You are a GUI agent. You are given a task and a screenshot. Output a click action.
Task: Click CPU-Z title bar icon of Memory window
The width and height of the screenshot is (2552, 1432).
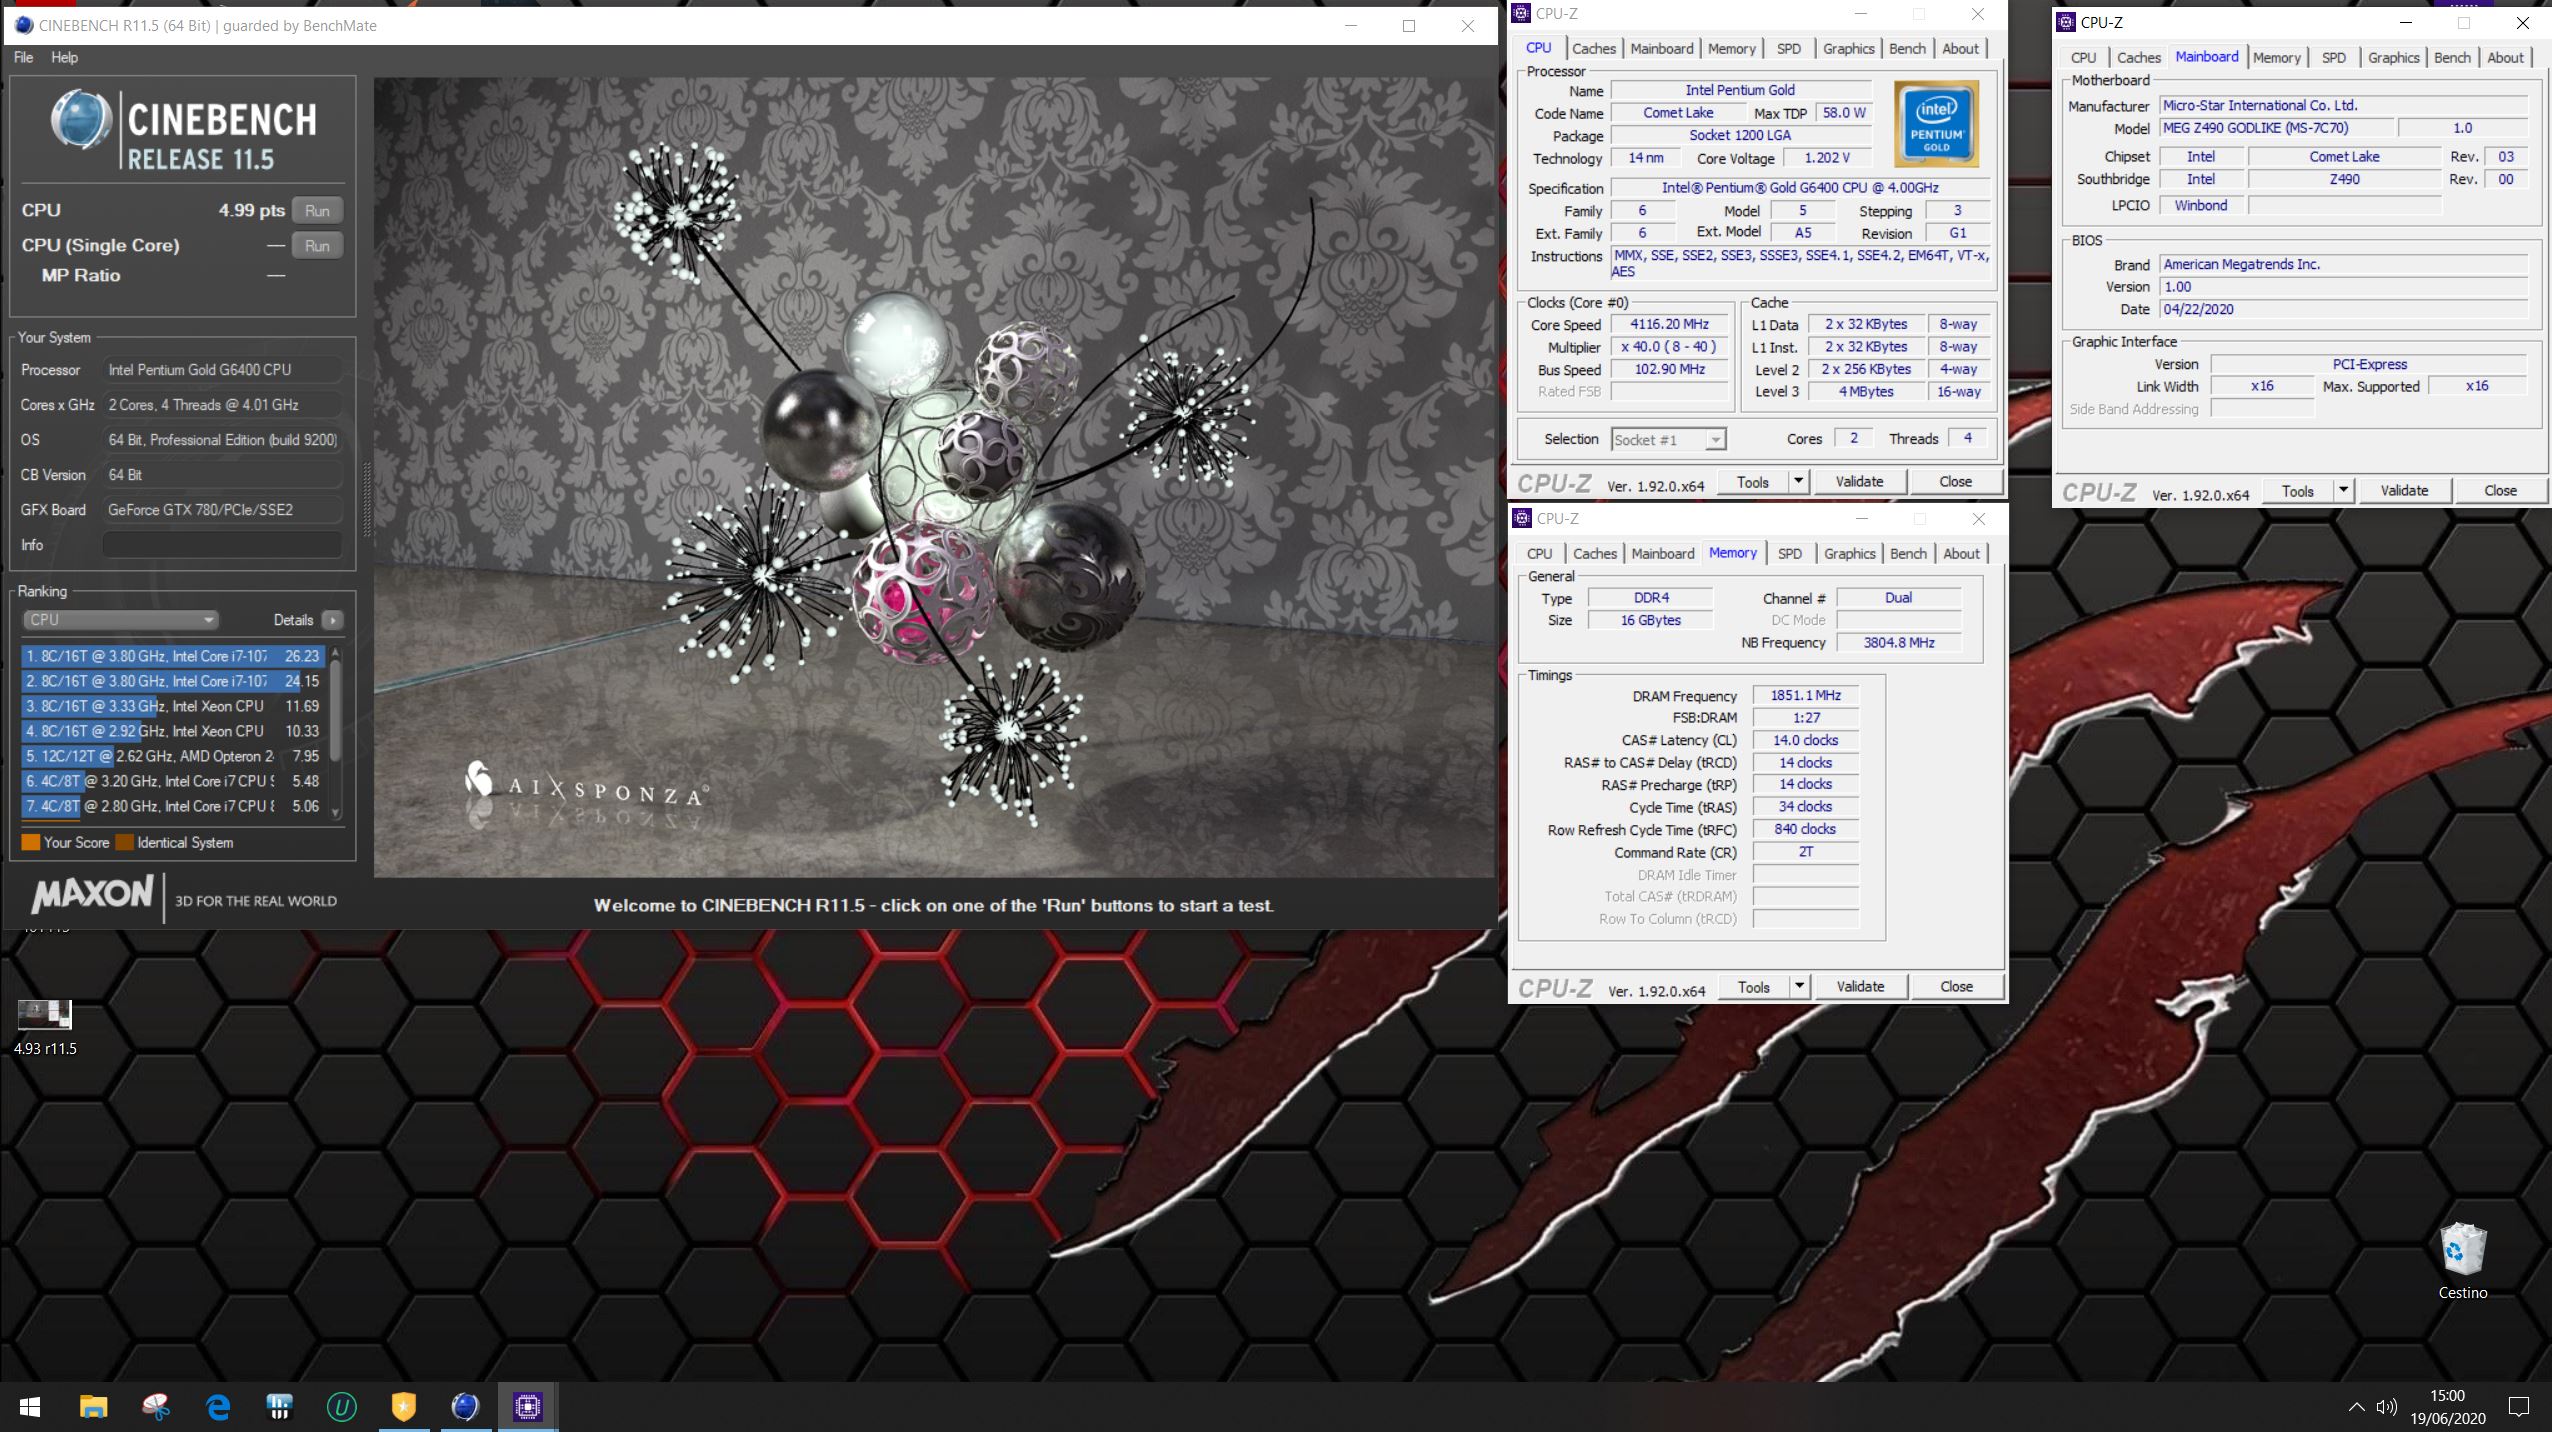pos(1521,518)
